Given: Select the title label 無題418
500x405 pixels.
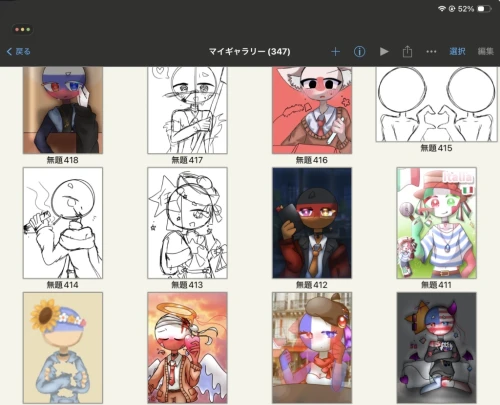Looking at the screenshot, I should pyautogui.click(x=63, y=160).
